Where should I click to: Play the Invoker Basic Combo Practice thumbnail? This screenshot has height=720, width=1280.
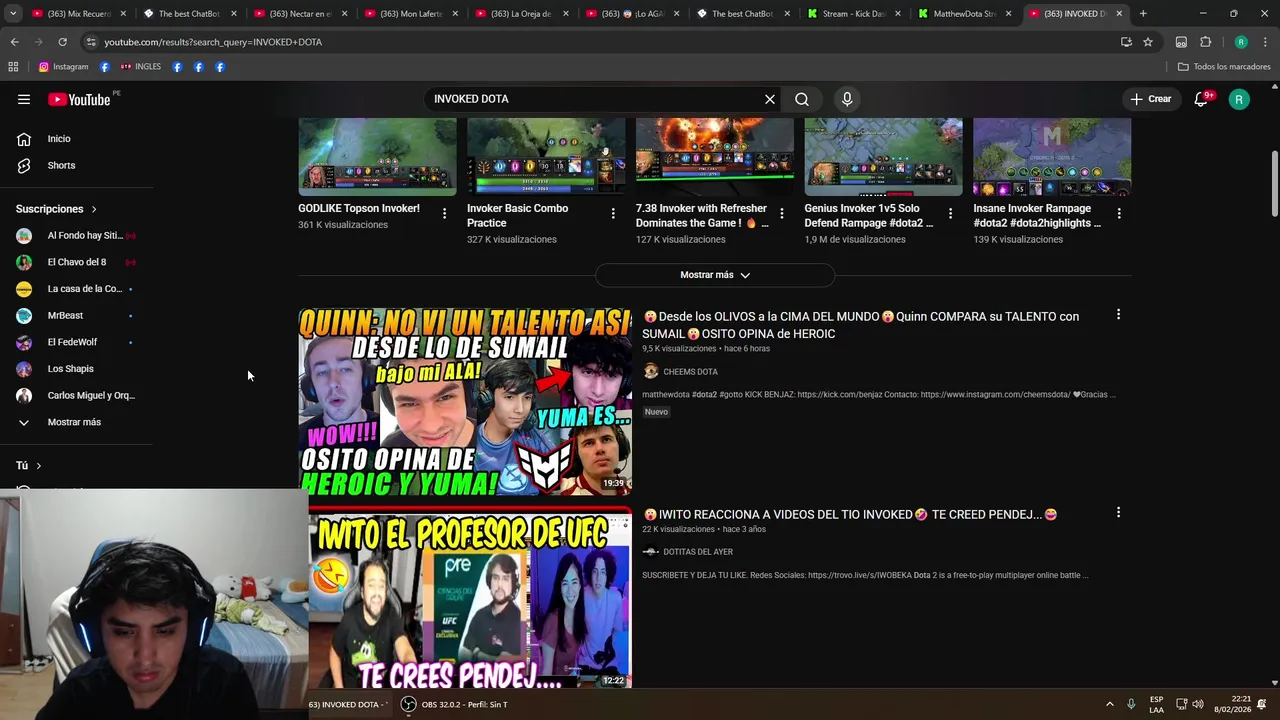(x=546, y=157)
